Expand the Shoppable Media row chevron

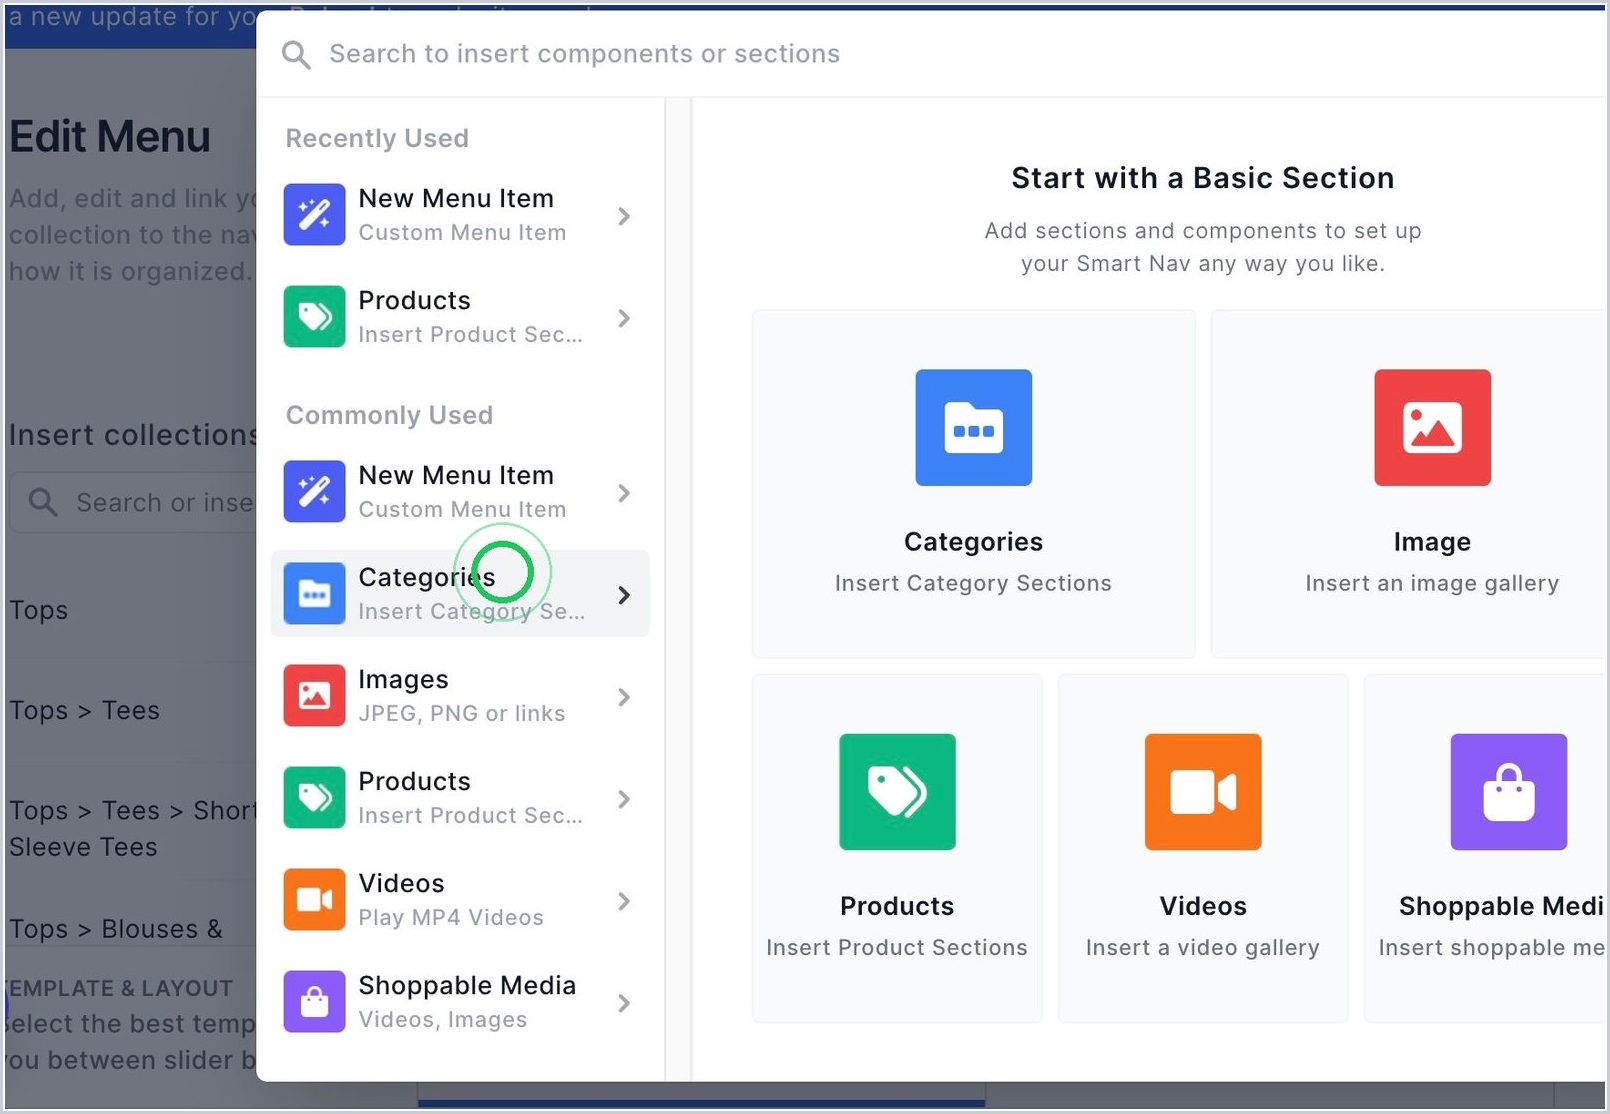(624, 1003)
